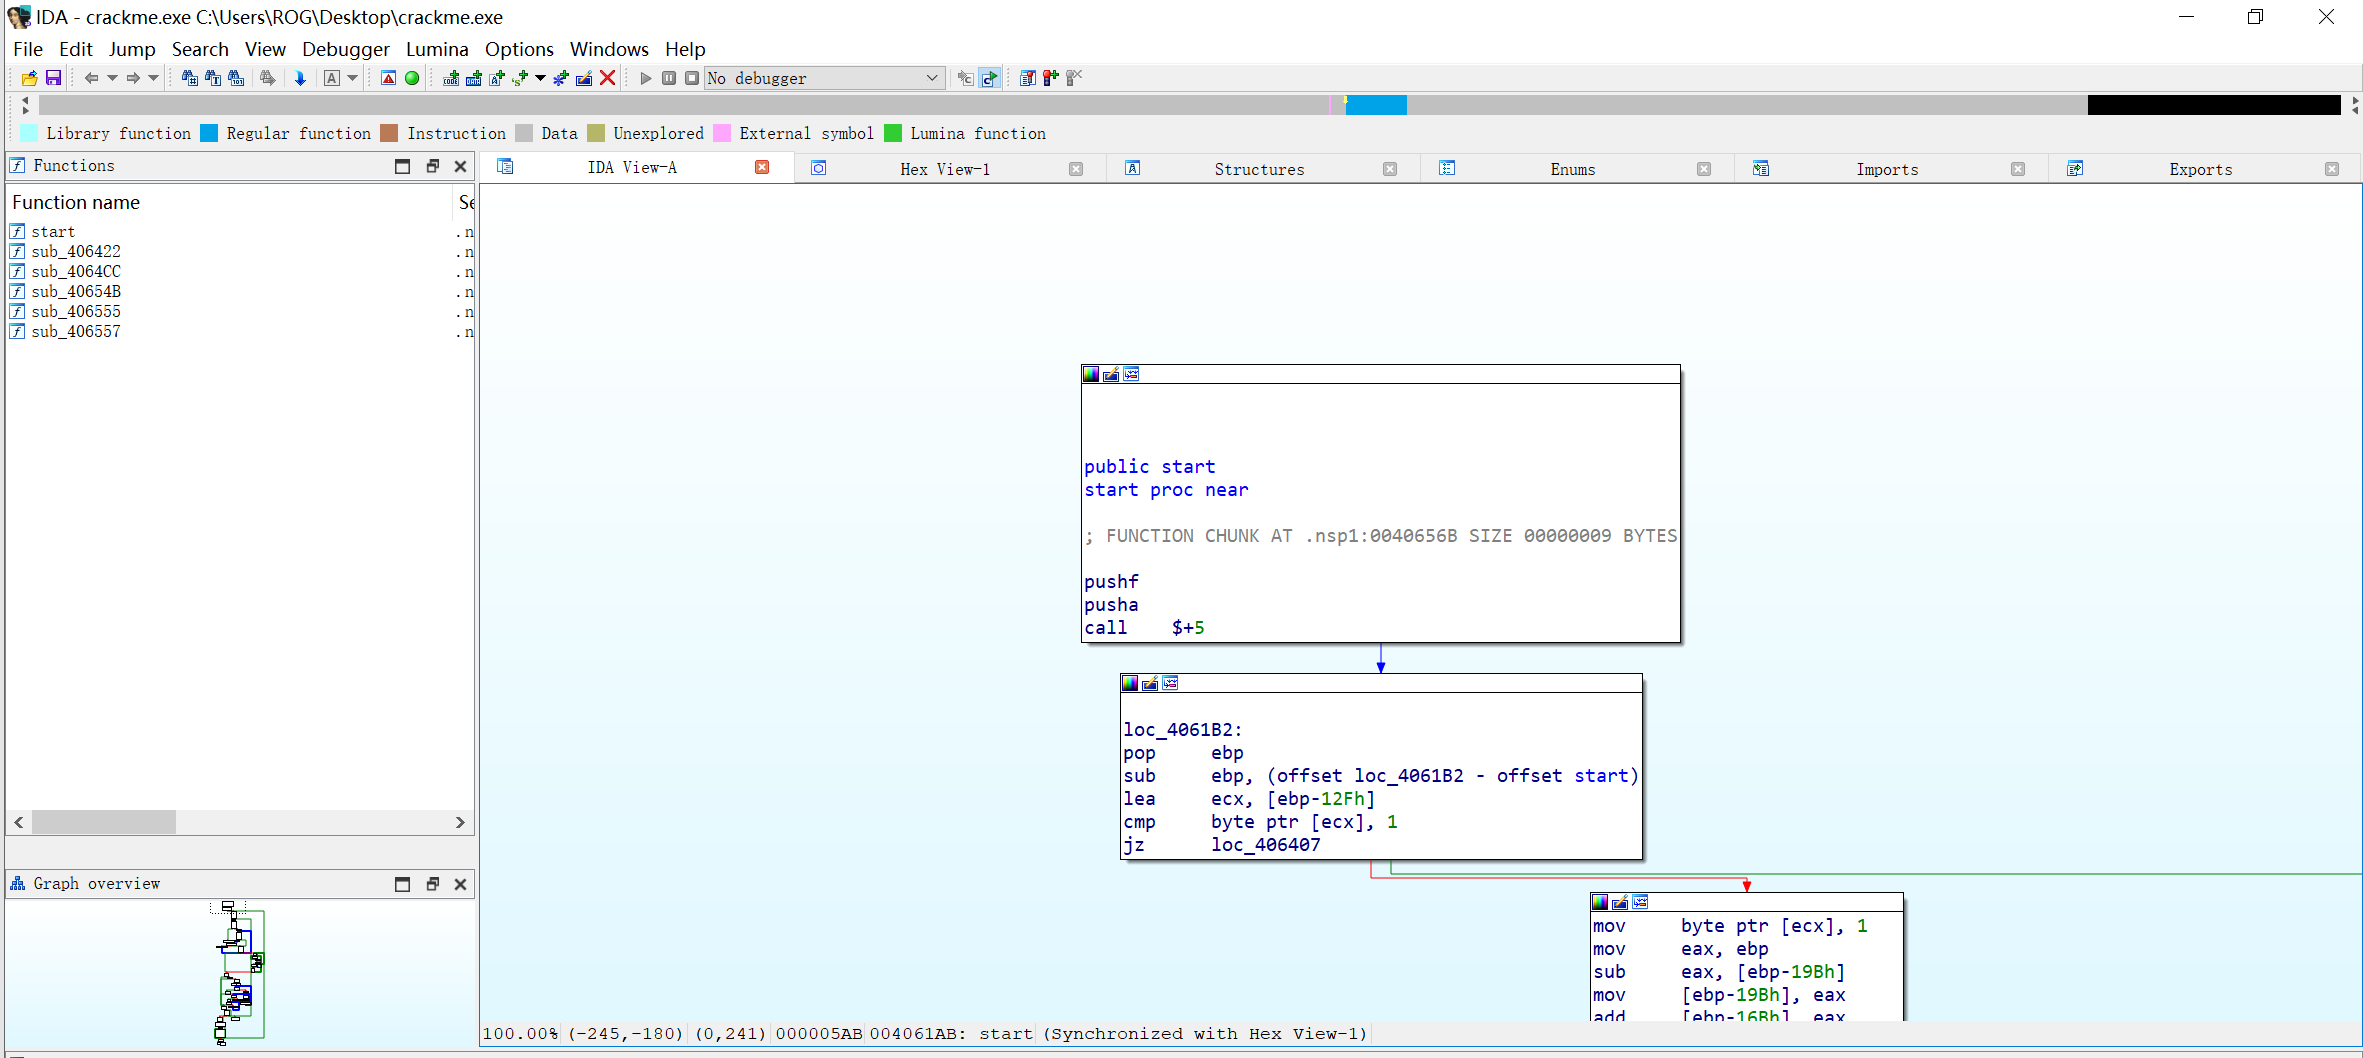2363x1058 pixels.
Task: Click the breakpoint list window icon
Action: pyautogui.click(x=1027, y=78)
